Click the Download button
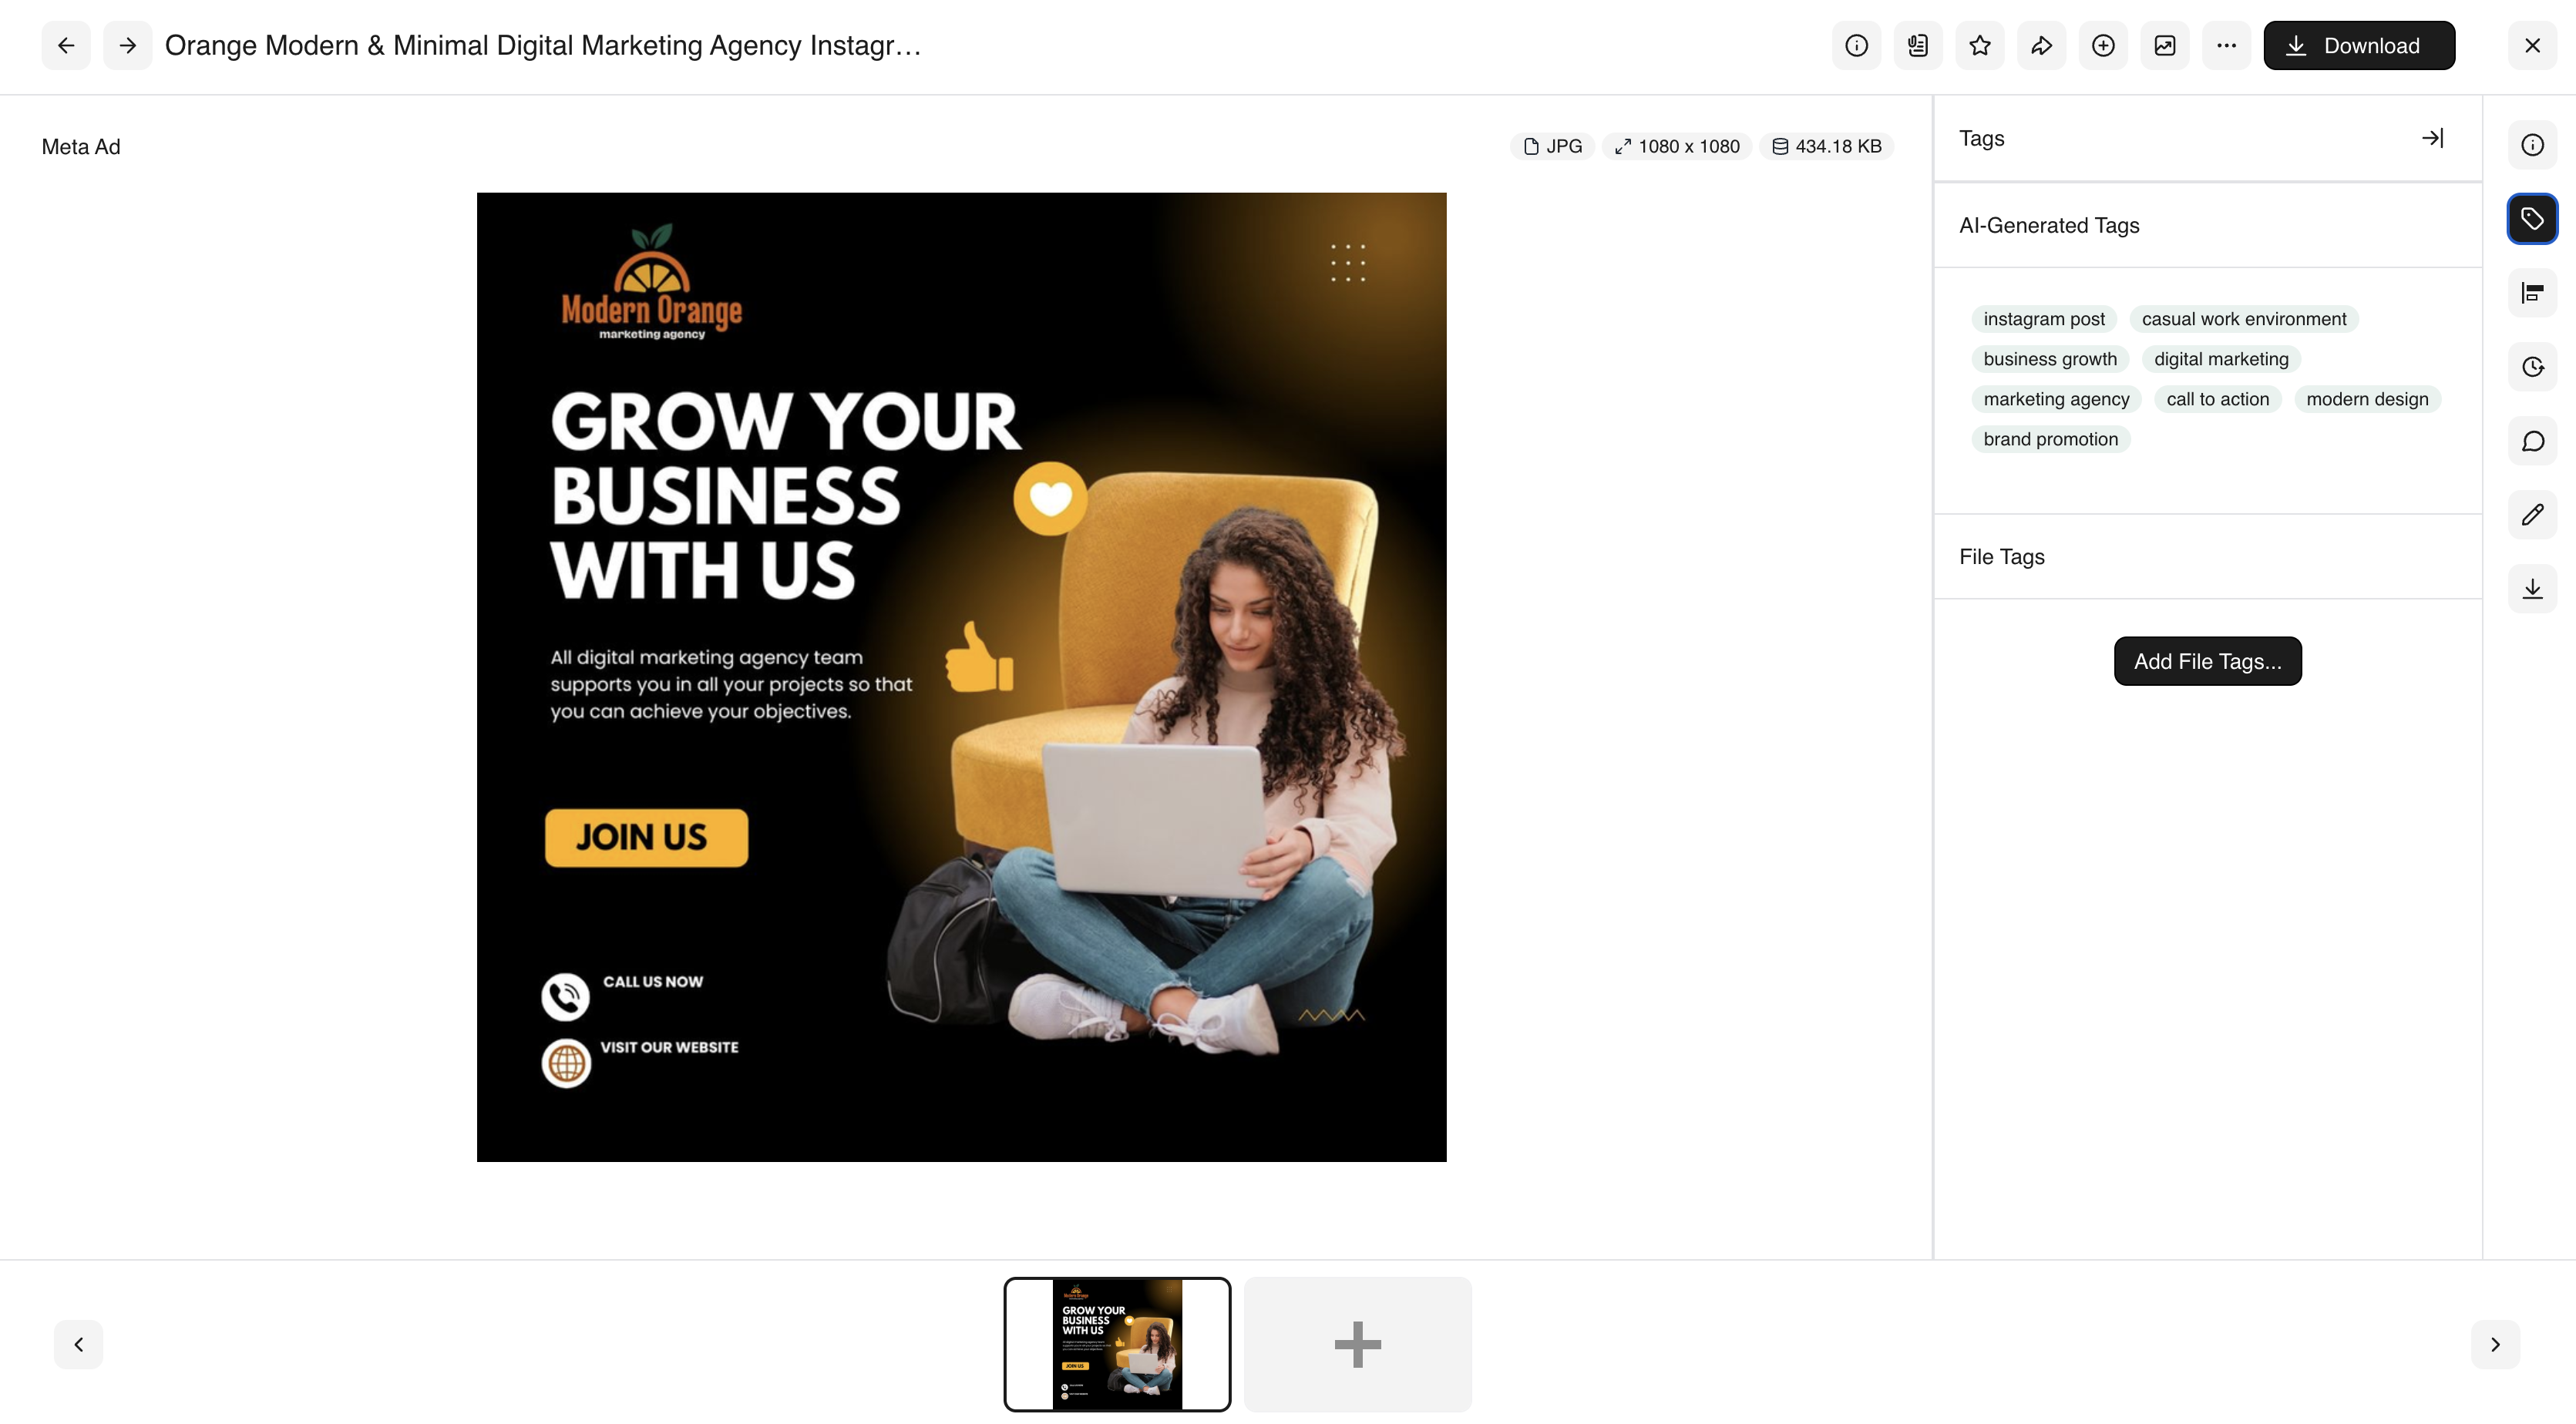This screenshot has height=1424, width=2576. [2359, 45]
